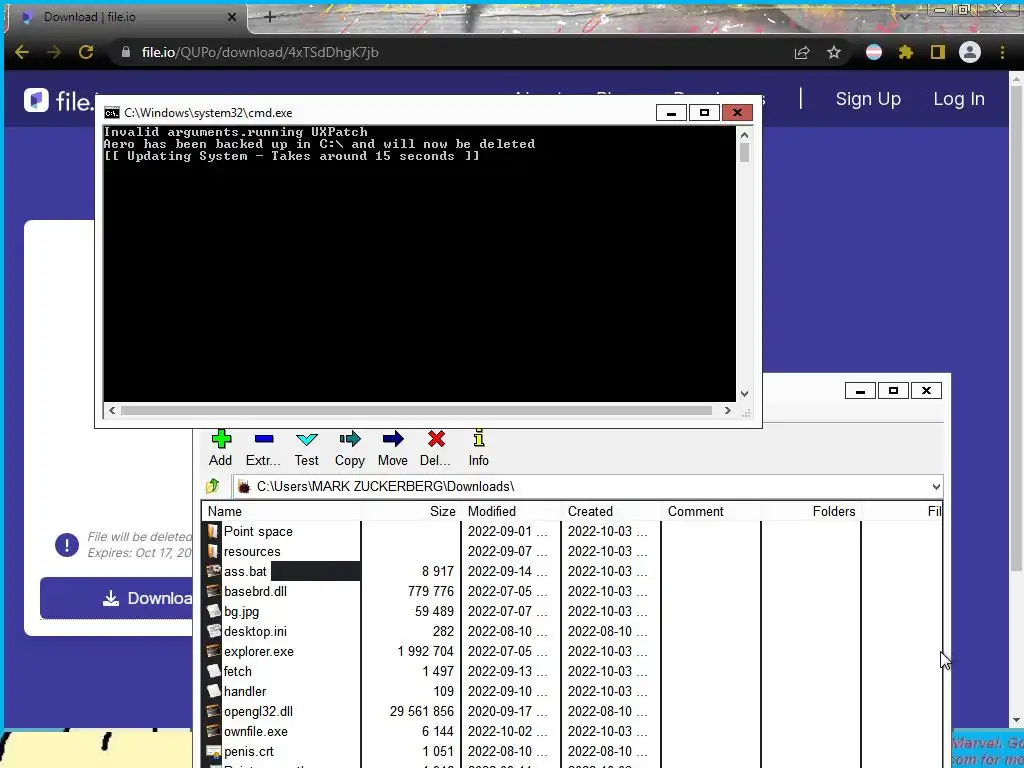The image size is (1024, 768).
Task: Click the expiry warning exclamation icon
Action: pyautogui.click(x=67, y=545)
